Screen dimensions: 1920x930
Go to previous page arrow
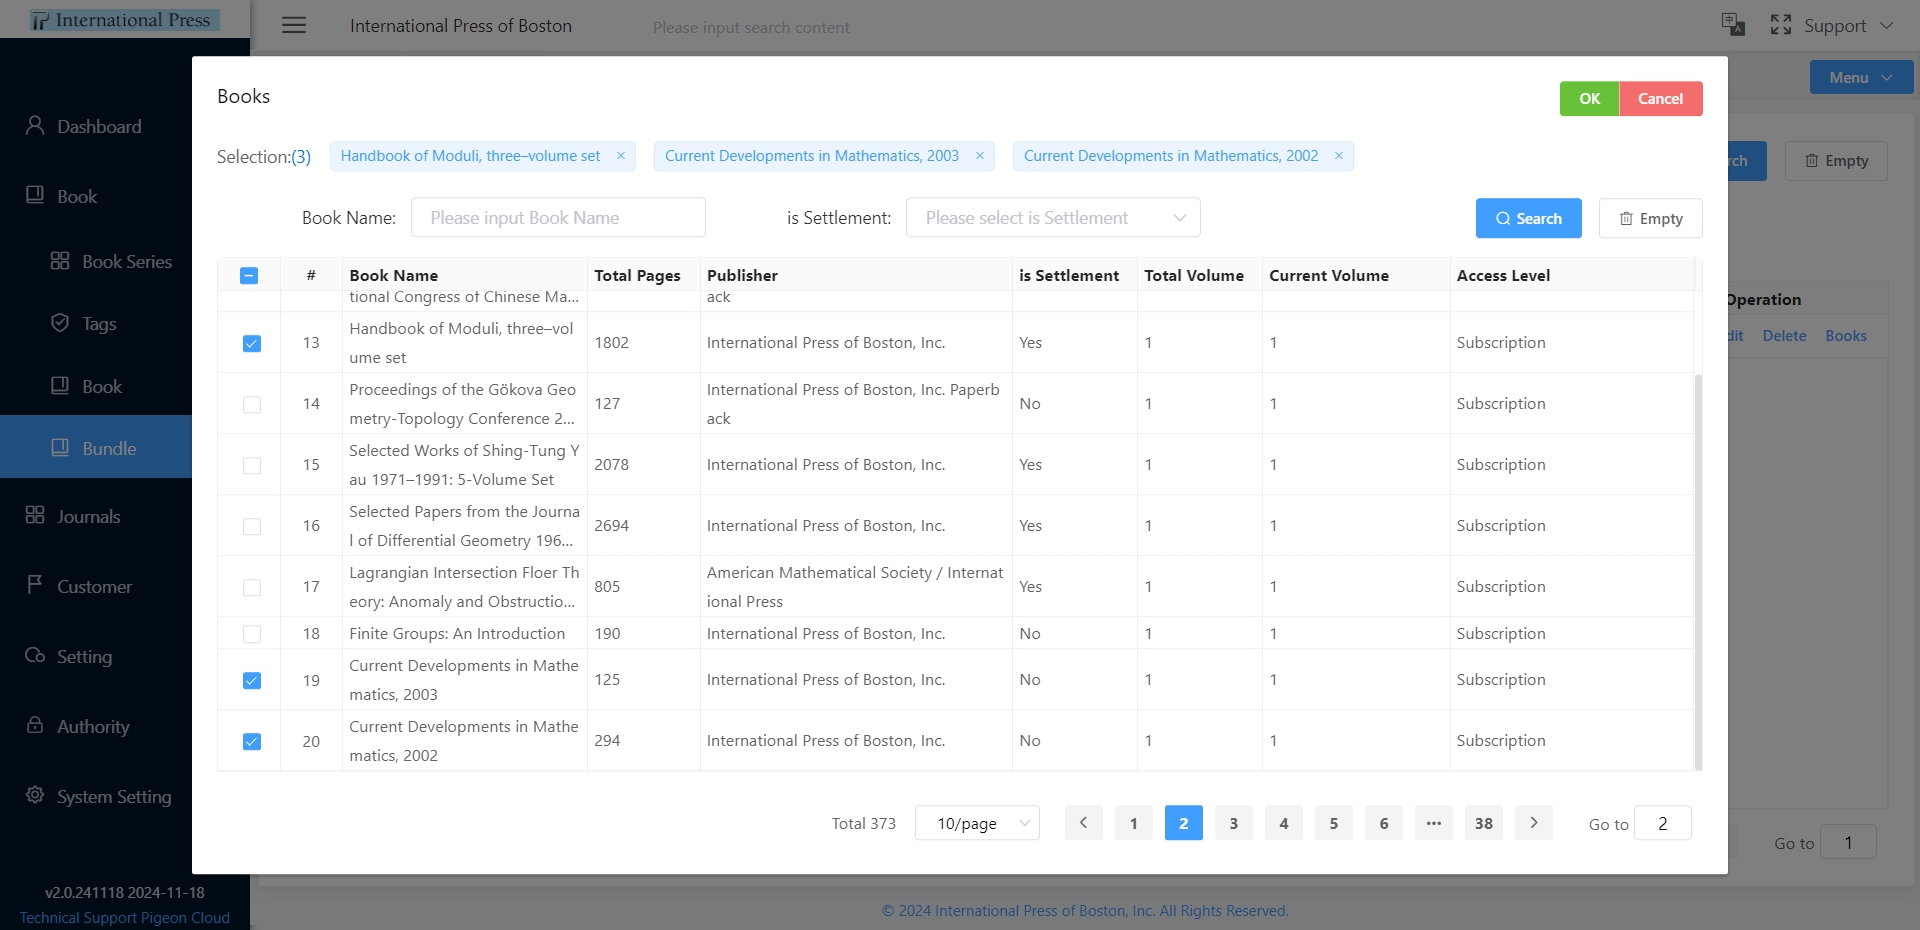pos(1083,823)
